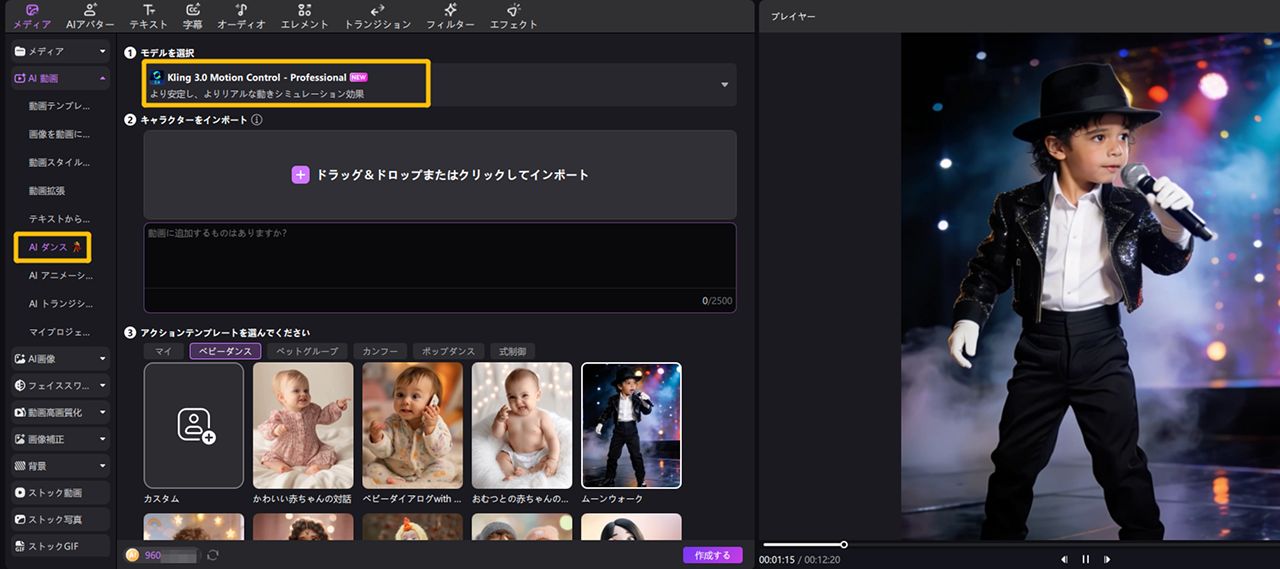Click the ストック動画 sidebar item
The width and height of the screenshot is (1280, 569).
click(x=61, y=493)
